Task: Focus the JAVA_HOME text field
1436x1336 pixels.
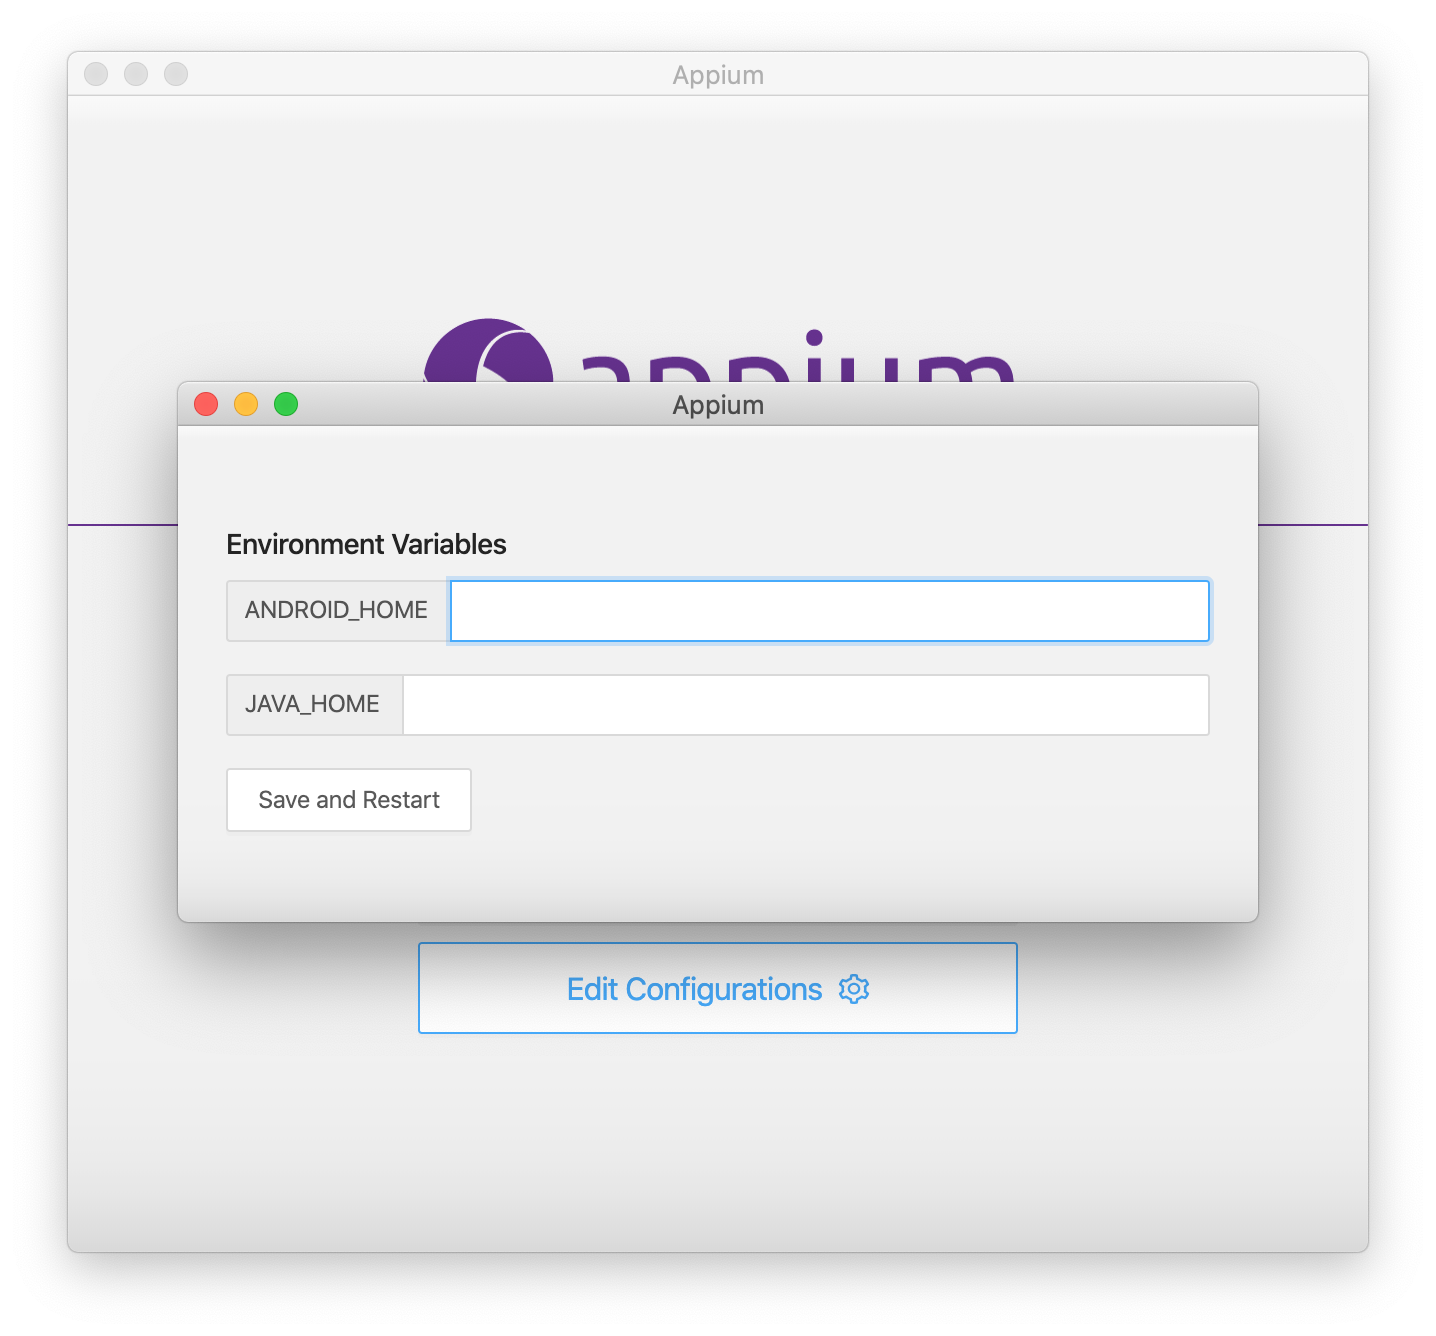Action: 806,705
